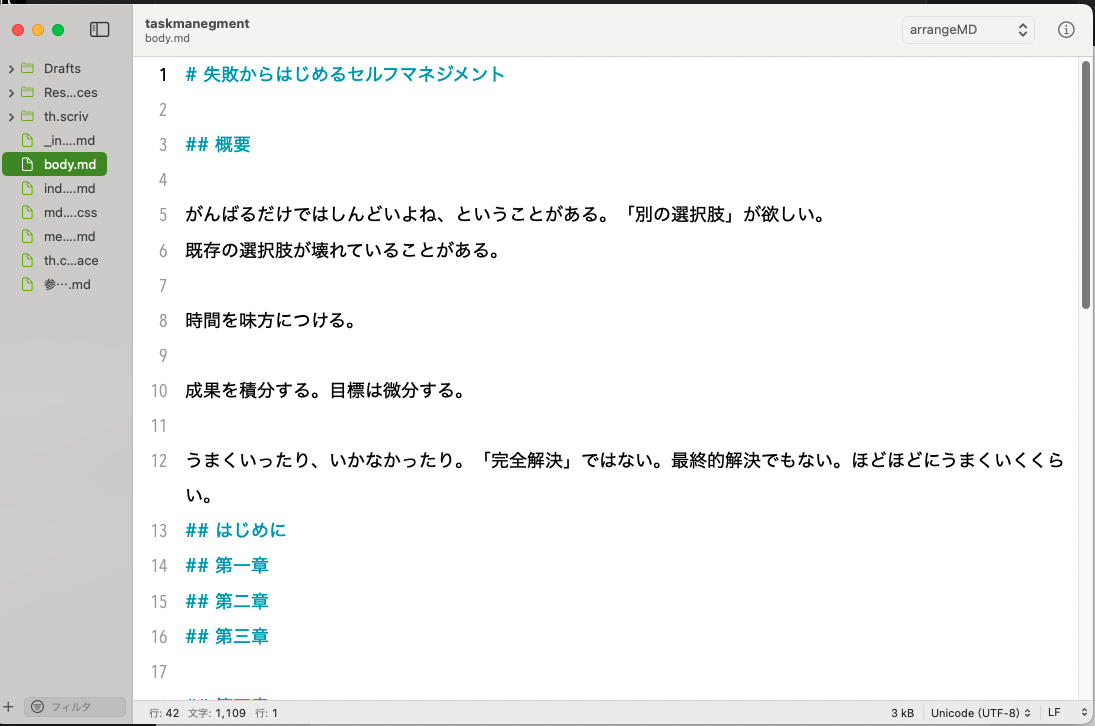
Task: Open the document info inspector icon
Action: click(1066, 29)
